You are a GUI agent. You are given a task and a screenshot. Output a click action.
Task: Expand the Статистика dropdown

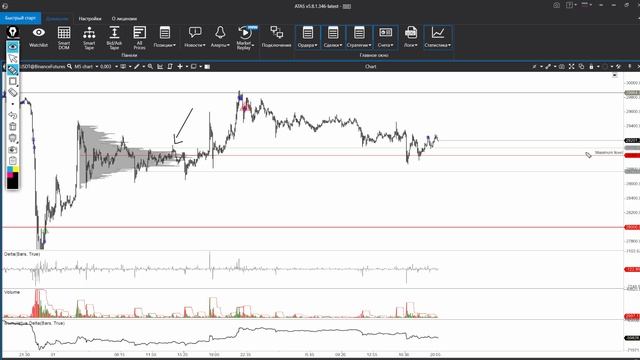[x=438, y=38]
